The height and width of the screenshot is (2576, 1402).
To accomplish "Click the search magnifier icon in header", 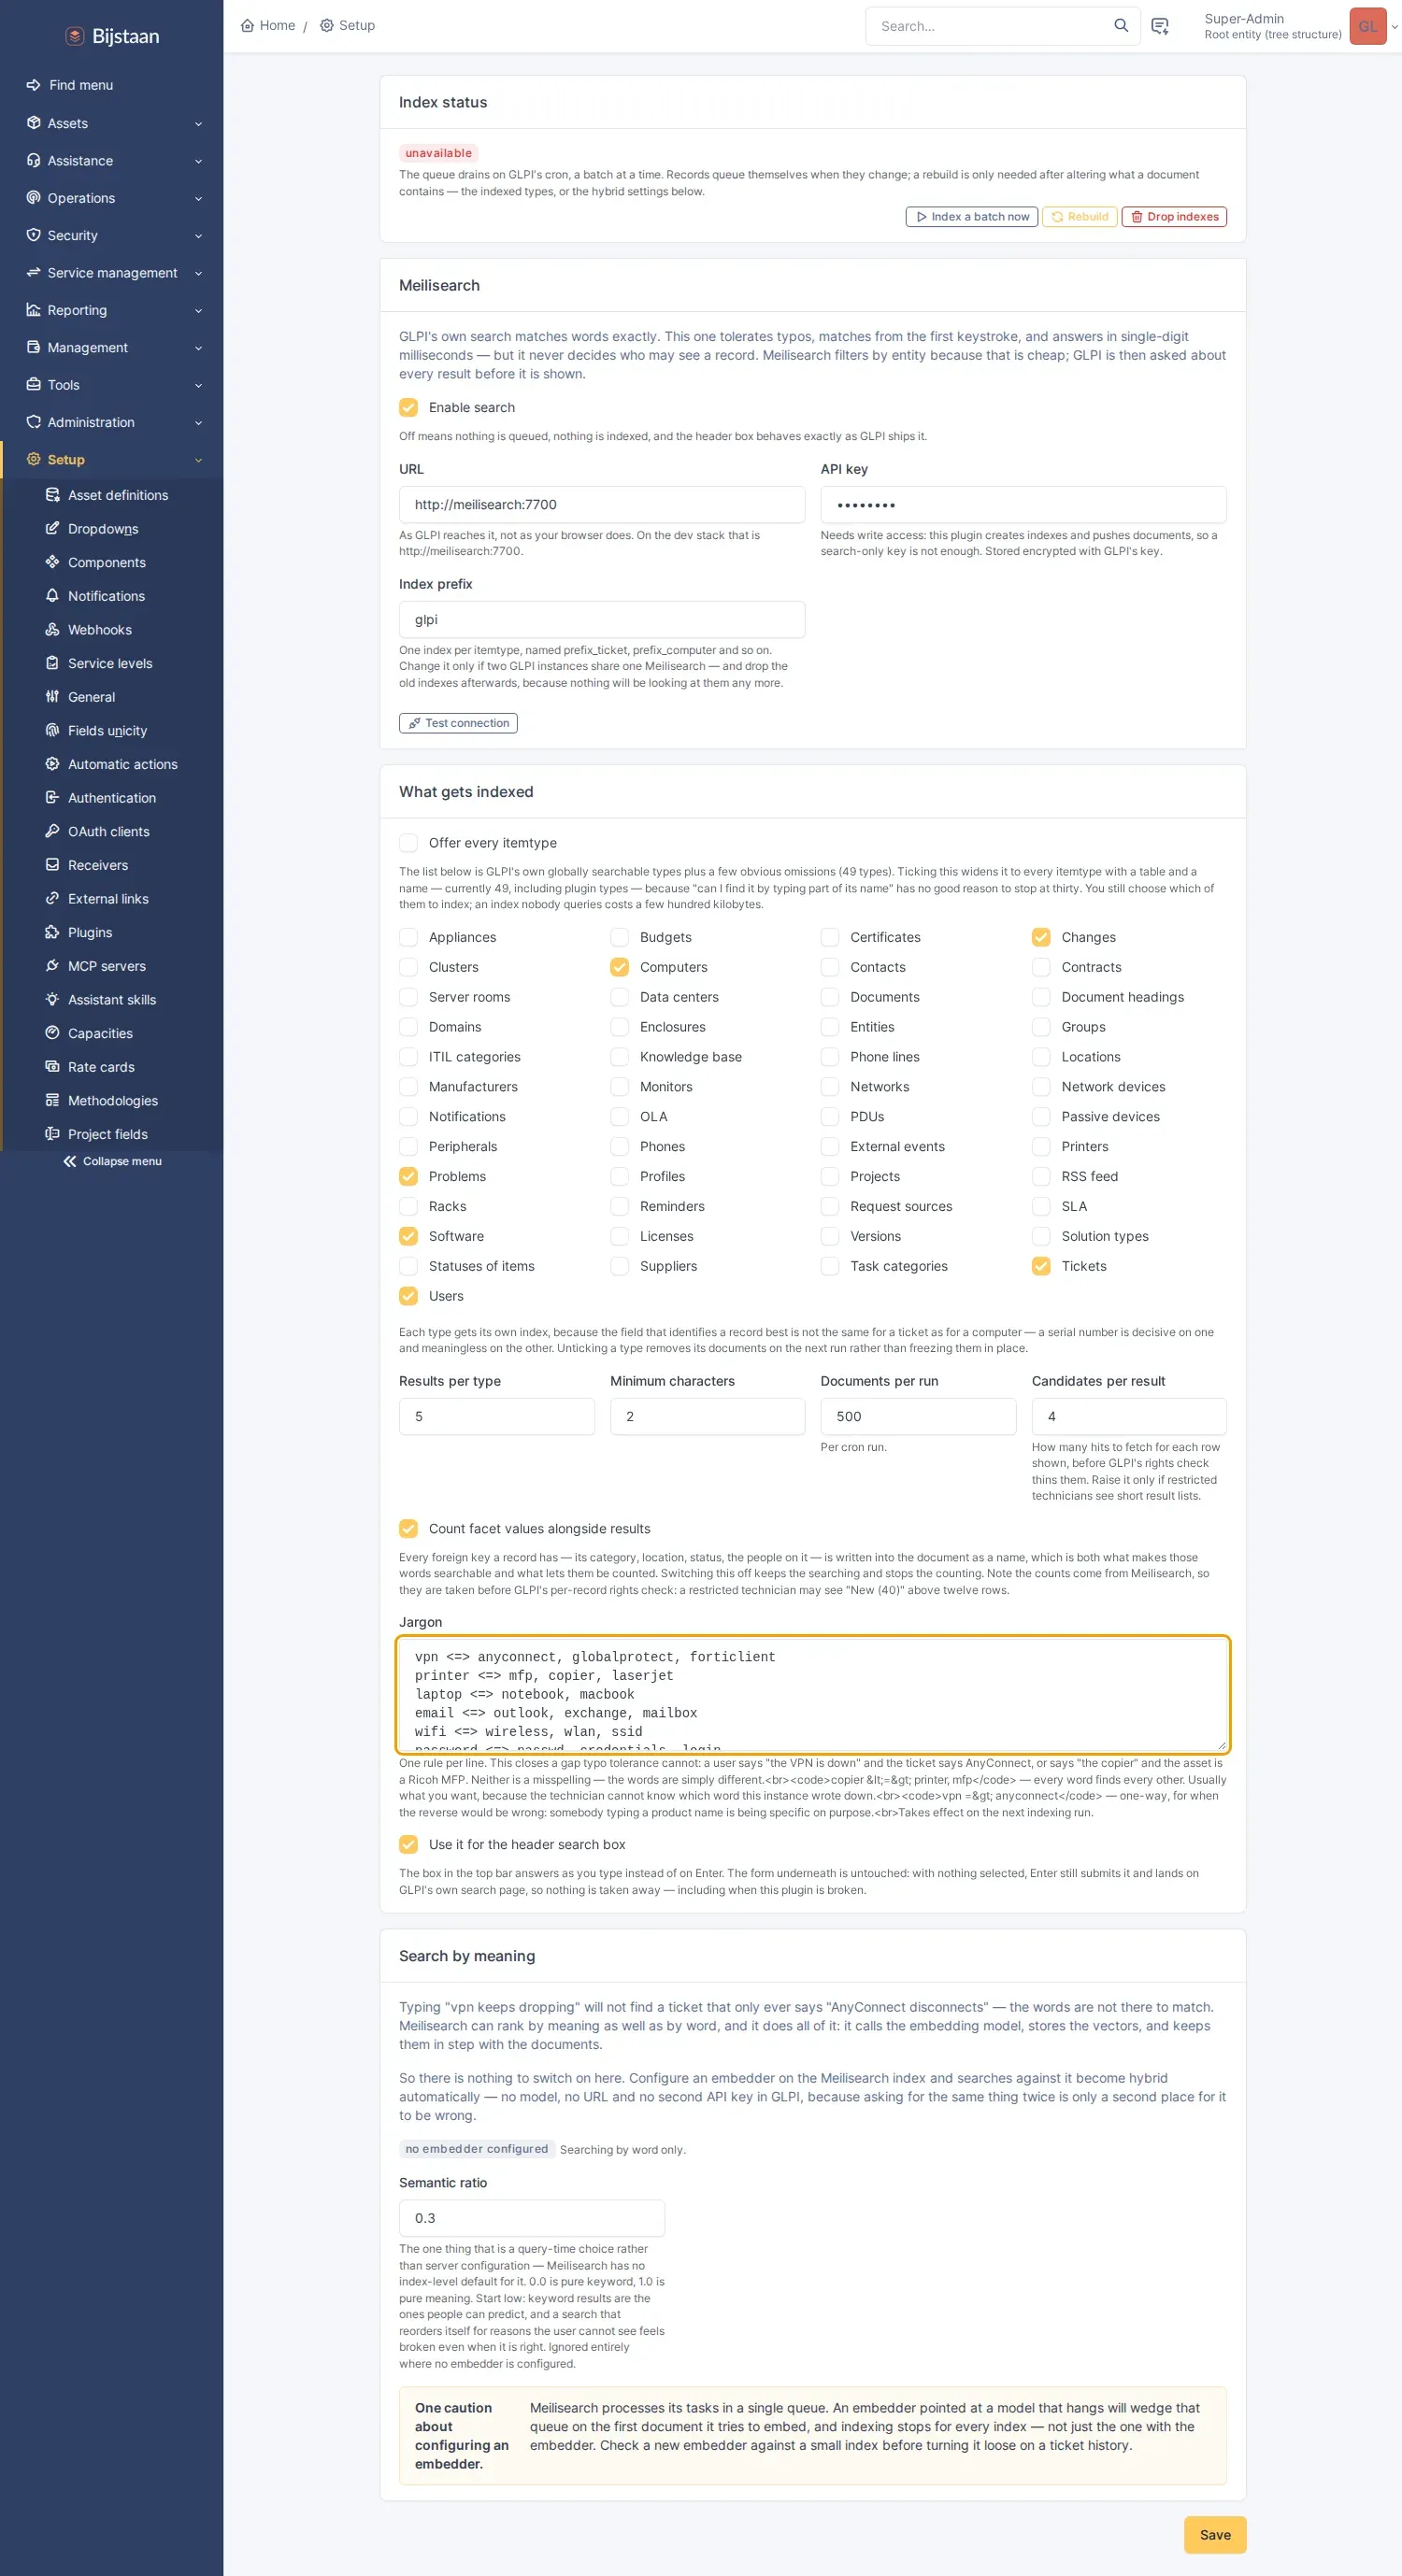I will coord(1121,26).
